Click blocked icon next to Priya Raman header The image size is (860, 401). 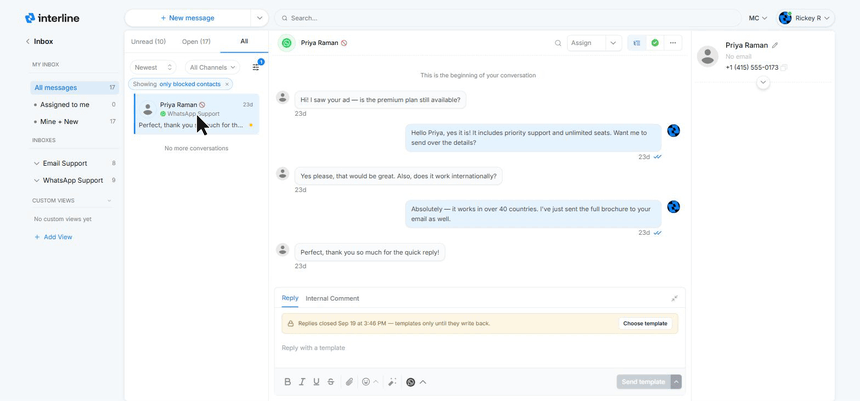pyautogui.click(x=344, y=43)
